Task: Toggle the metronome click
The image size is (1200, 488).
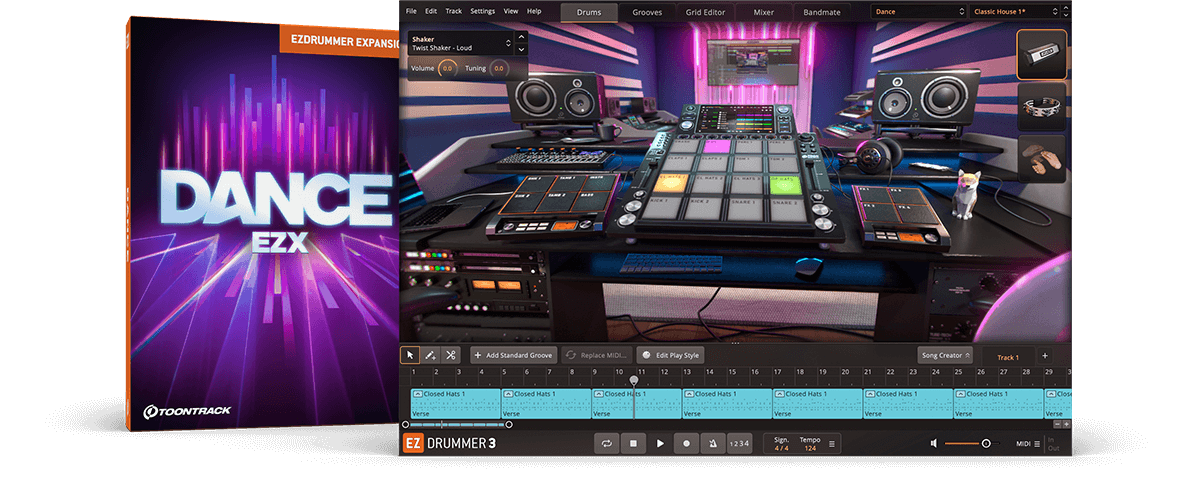Action: pos(712,443)
